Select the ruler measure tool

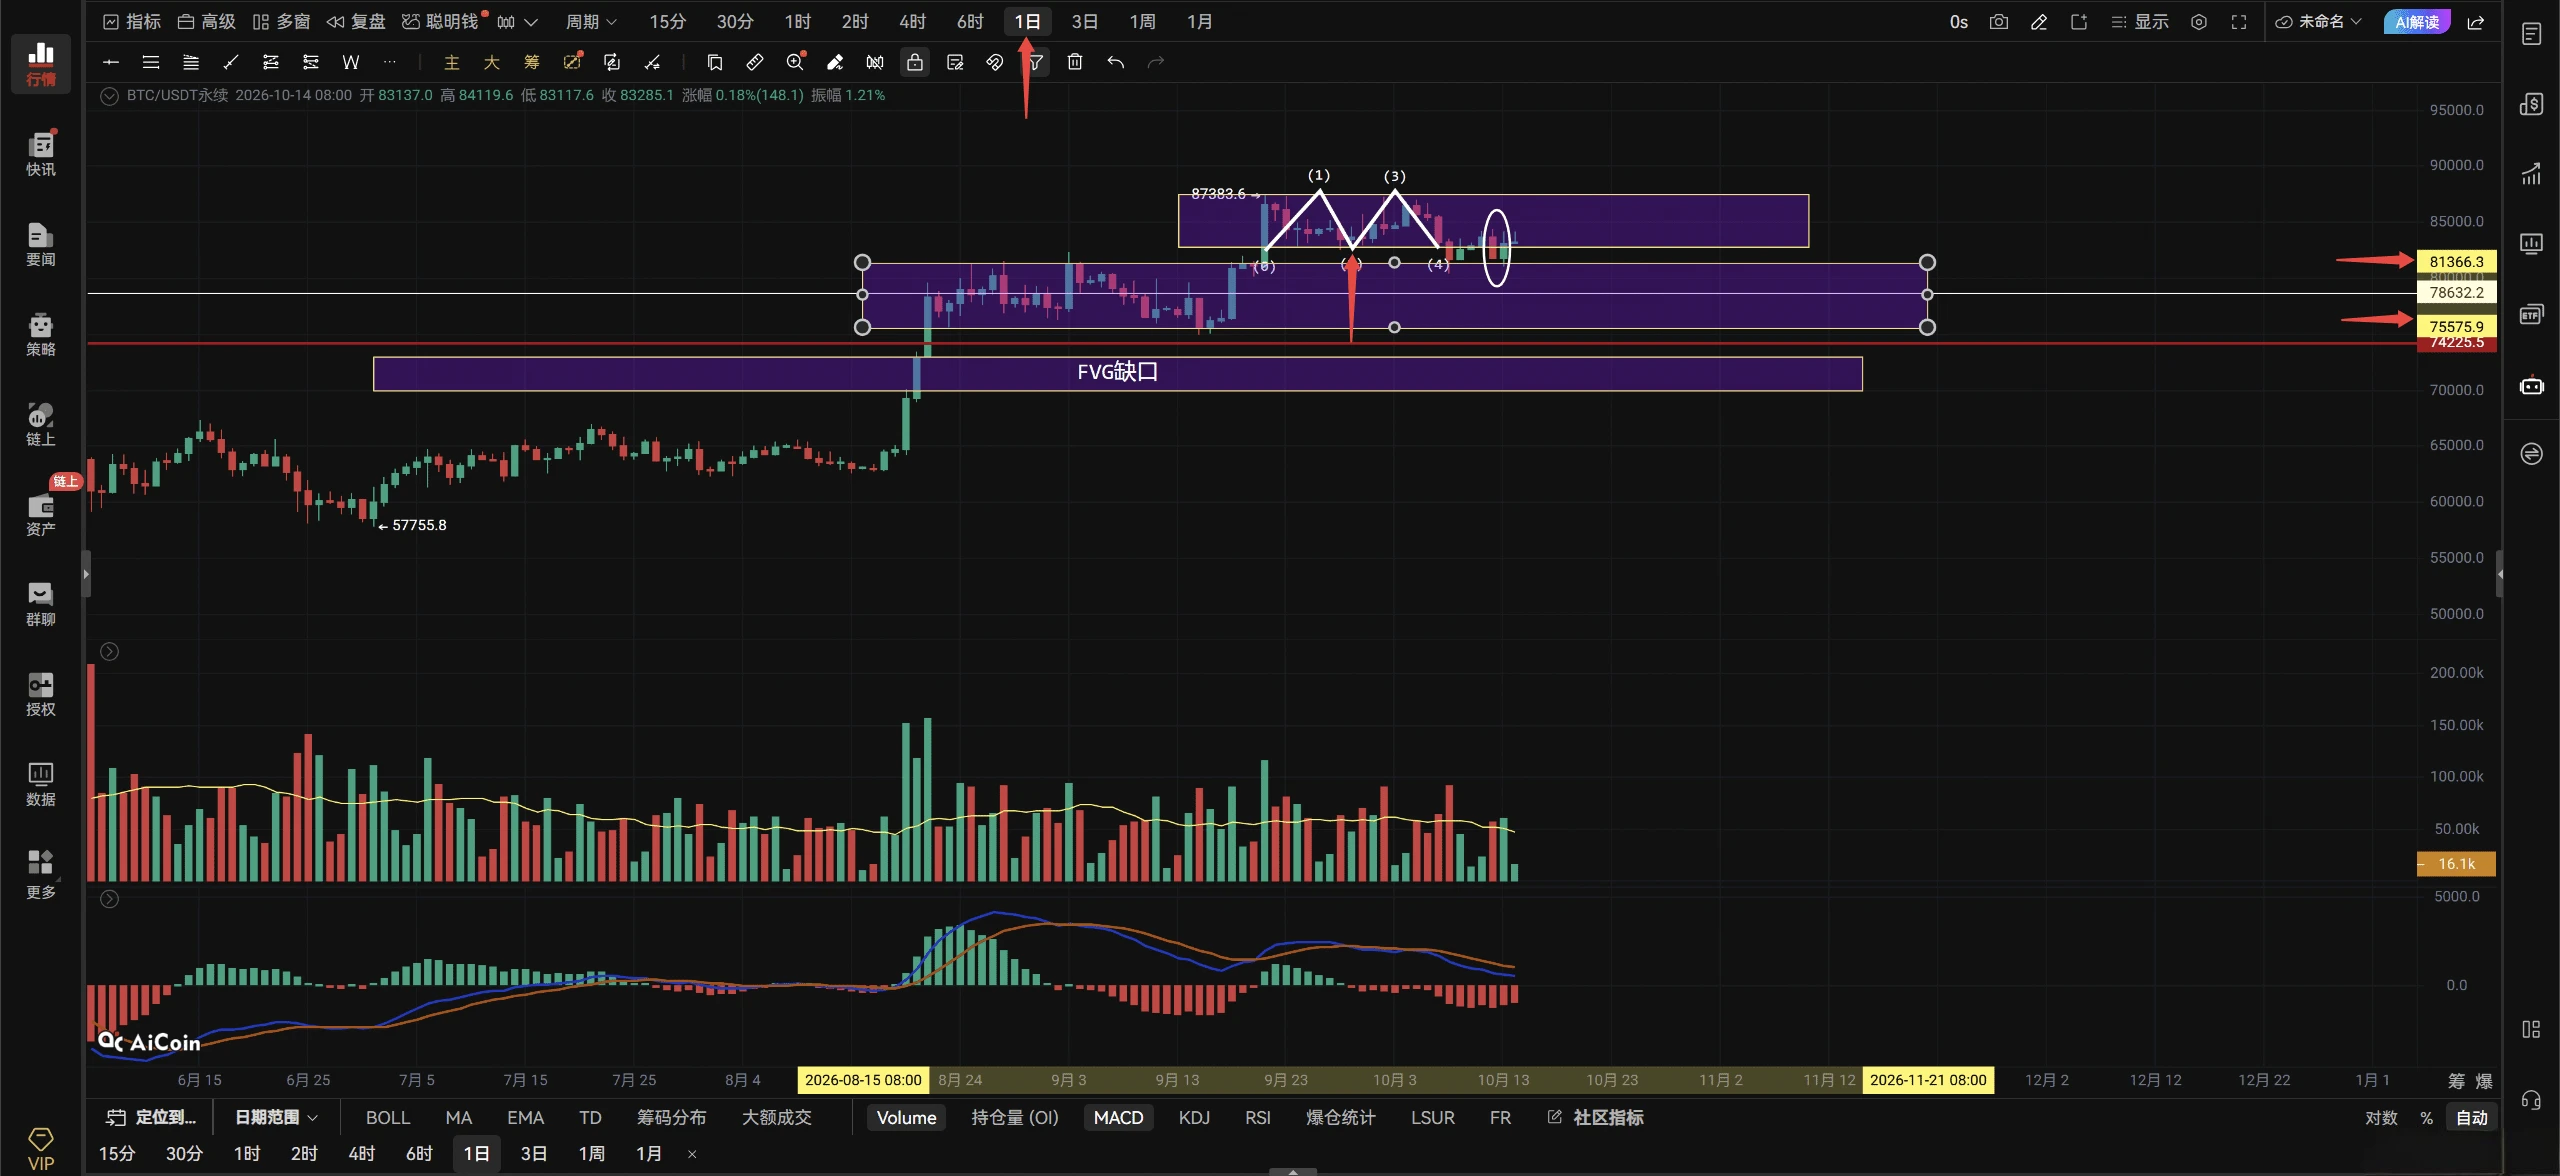coord(755,62)
